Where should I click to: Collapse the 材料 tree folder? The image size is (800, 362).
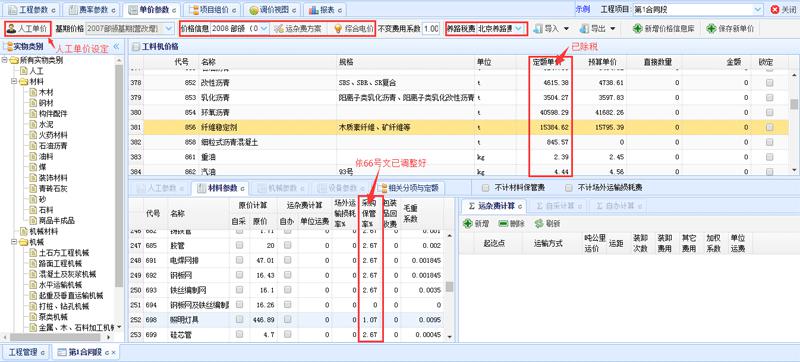coord(14,82)
